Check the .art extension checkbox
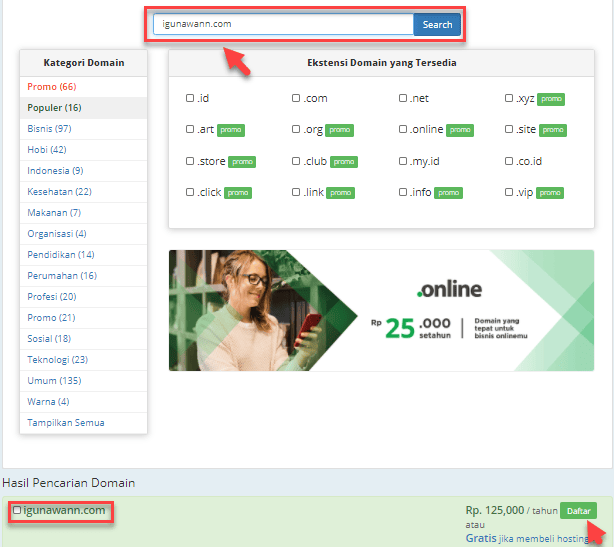 tap(190, 129)
